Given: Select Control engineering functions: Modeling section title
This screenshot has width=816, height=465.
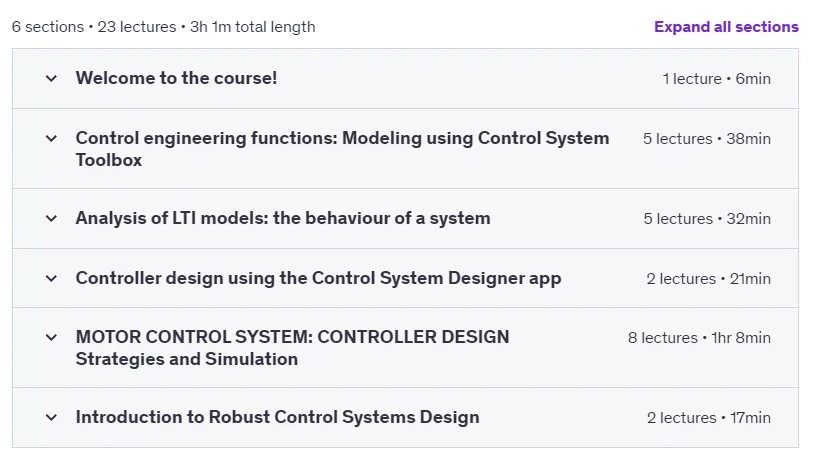Looking at the screenshot, I should tap(342, 149).
